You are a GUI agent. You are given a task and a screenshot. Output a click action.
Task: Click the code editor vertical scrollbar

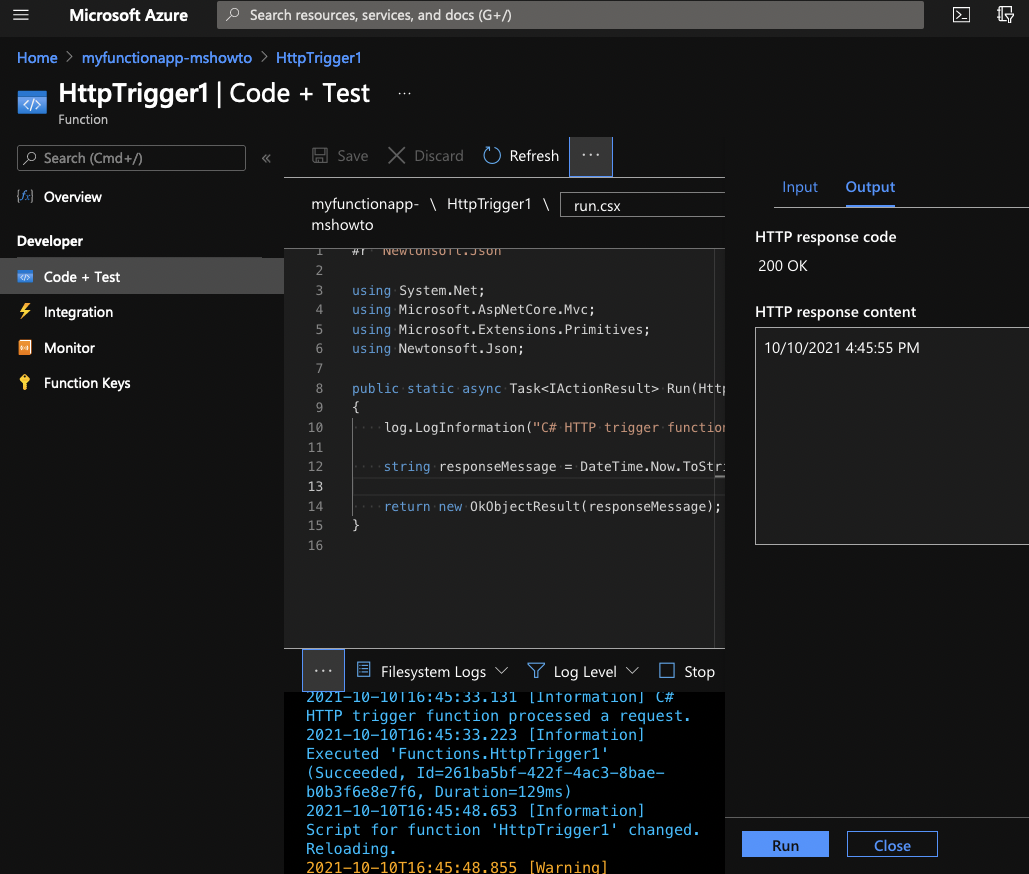coord(719,448)
